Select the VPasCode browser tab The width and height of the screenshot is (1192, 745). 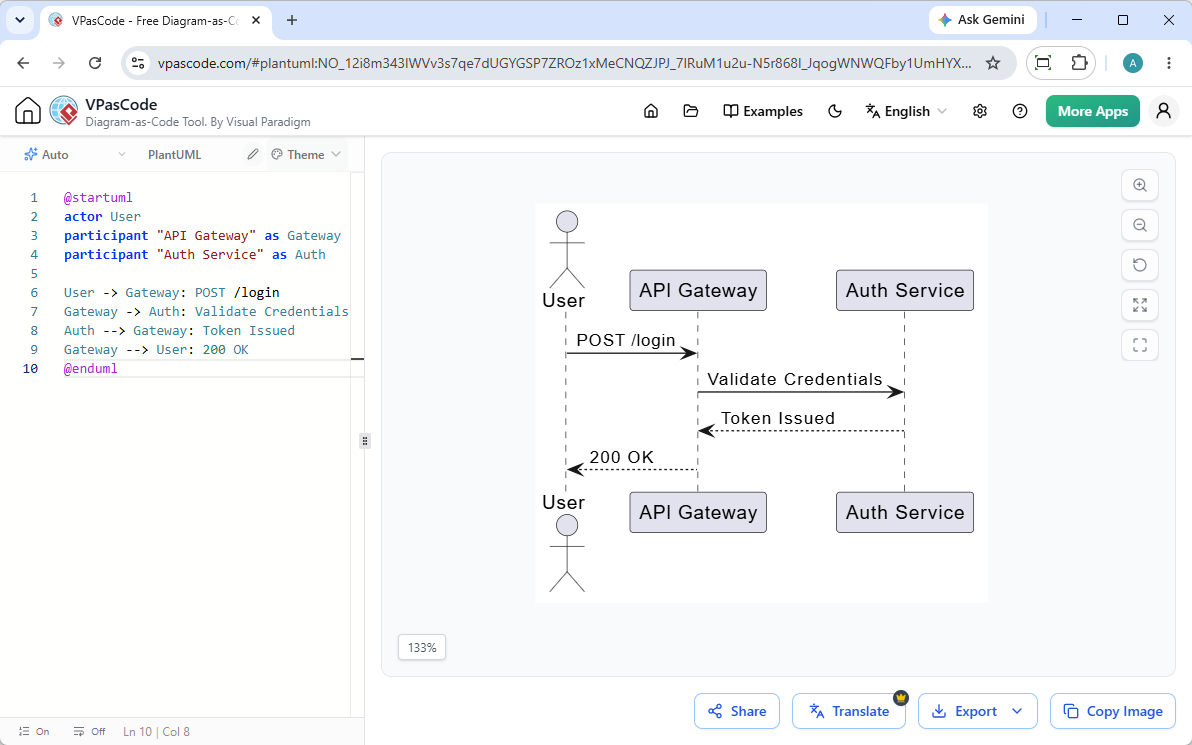[154, 21]
